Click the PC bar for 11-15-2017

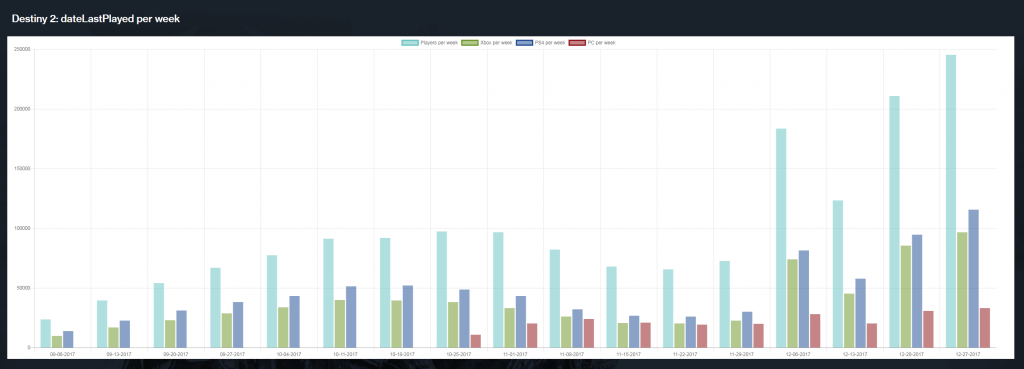(645, 335)
